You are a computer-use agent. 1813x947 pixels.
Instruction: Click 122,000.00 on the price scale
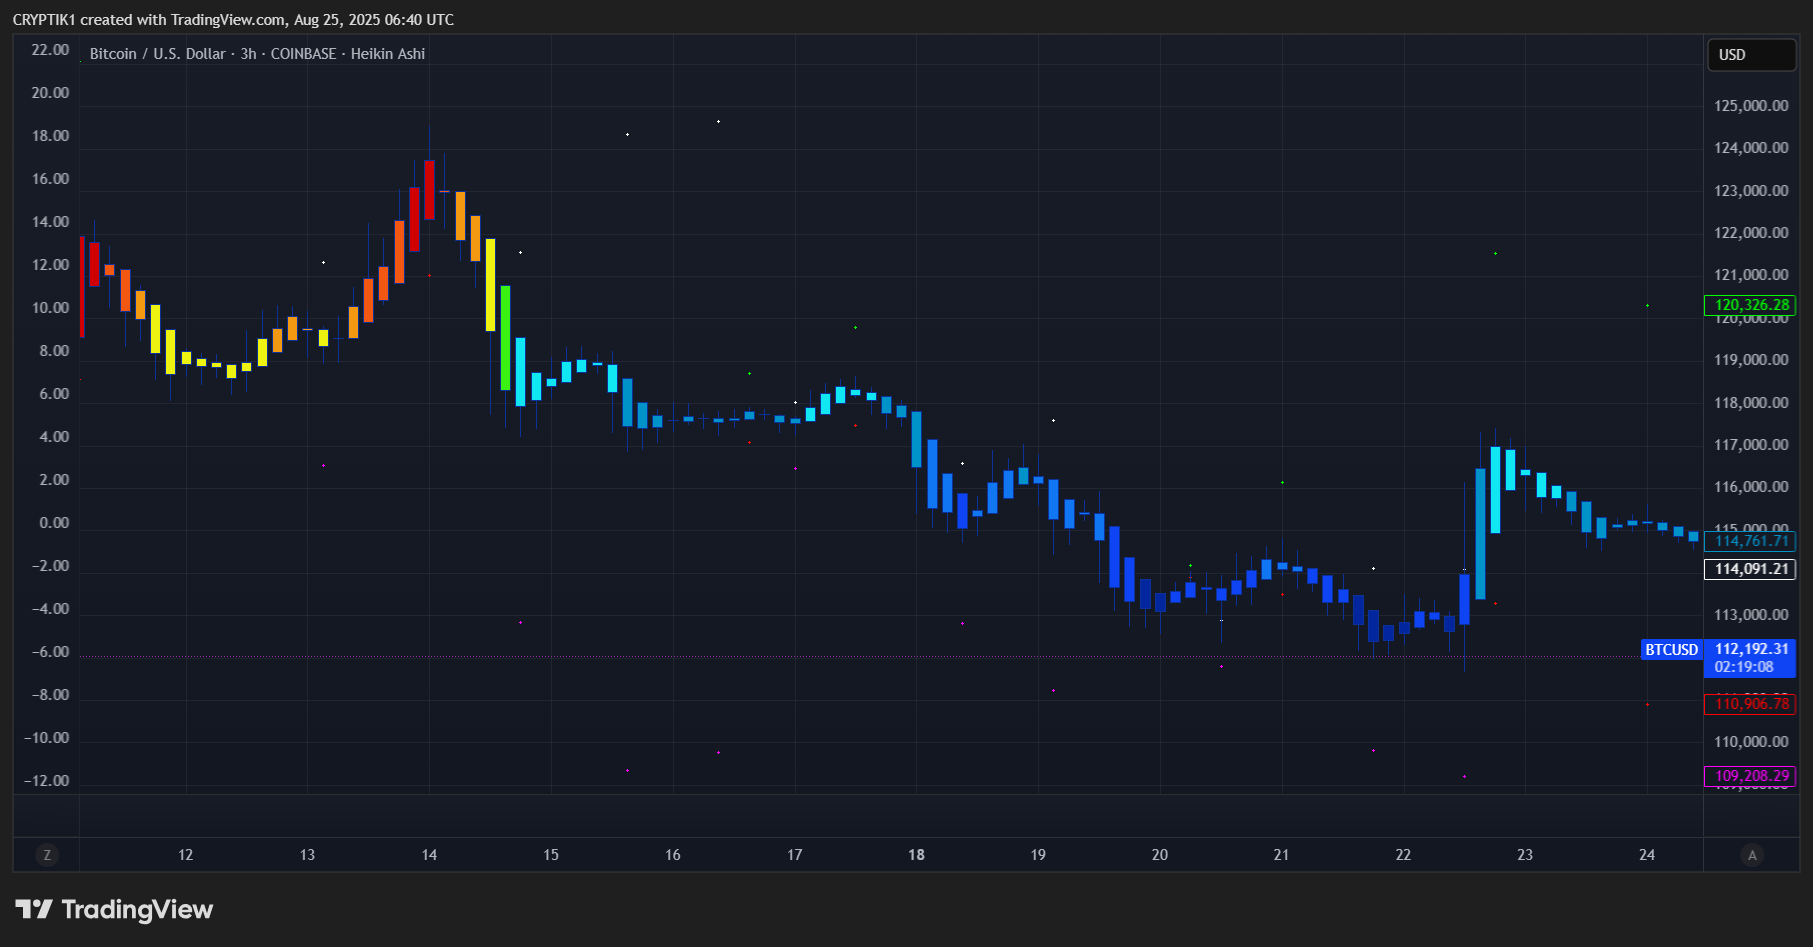click(x=1751, y=233)
